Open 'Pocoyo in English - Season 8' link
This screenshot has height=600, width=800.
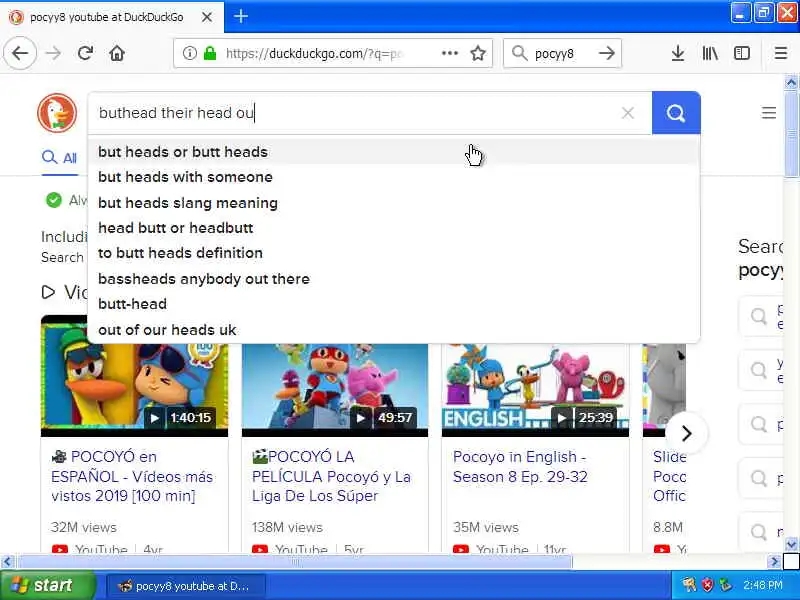(520, 466)
